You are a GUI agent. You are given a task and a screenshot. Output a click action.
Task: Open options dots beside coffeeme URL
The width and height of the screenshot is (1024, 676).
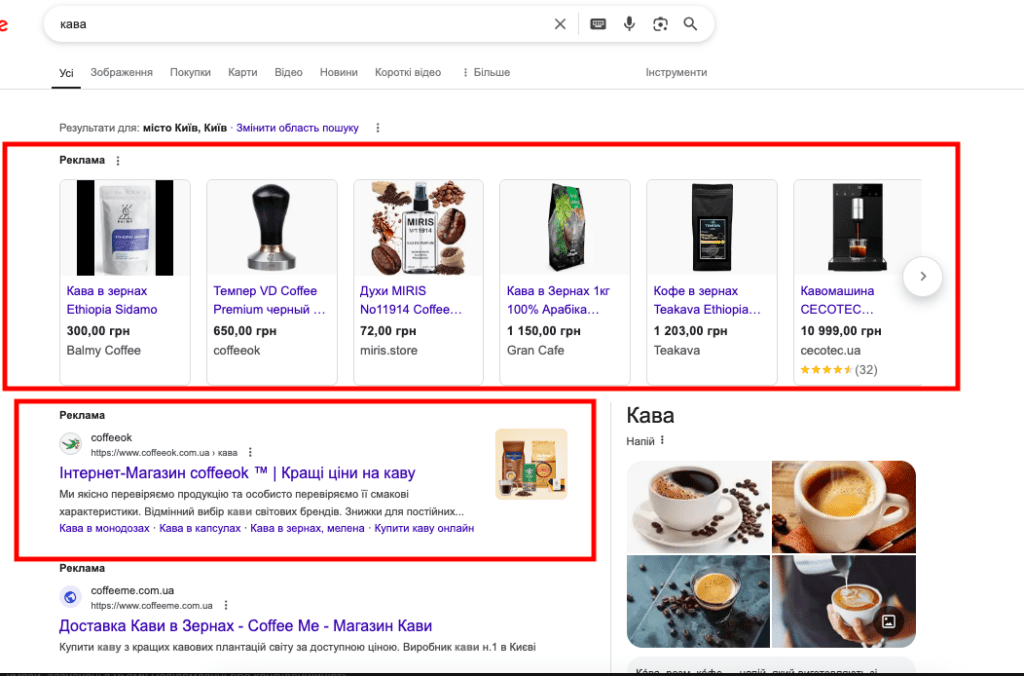(226, 605)
